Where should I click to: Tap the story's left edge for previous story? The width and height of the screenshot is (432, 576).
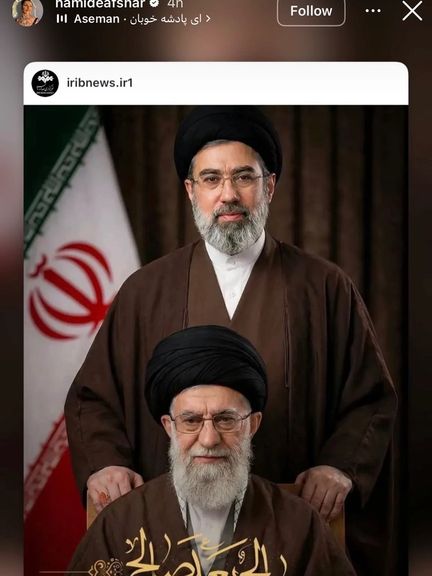11,294
